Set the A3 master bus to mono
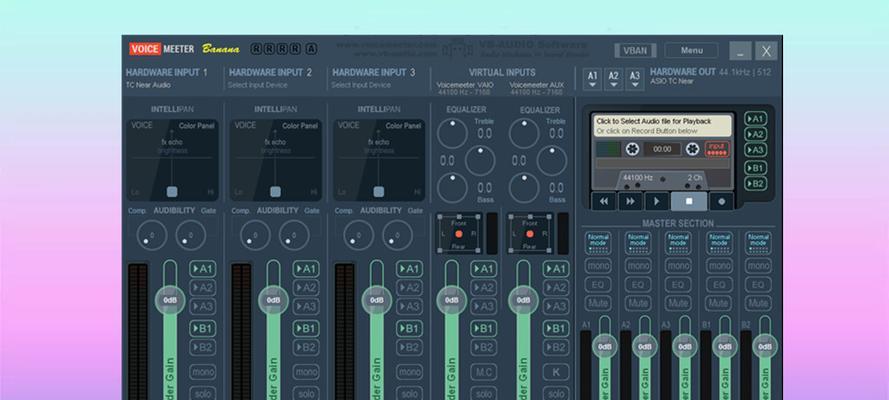 (678, 266)
